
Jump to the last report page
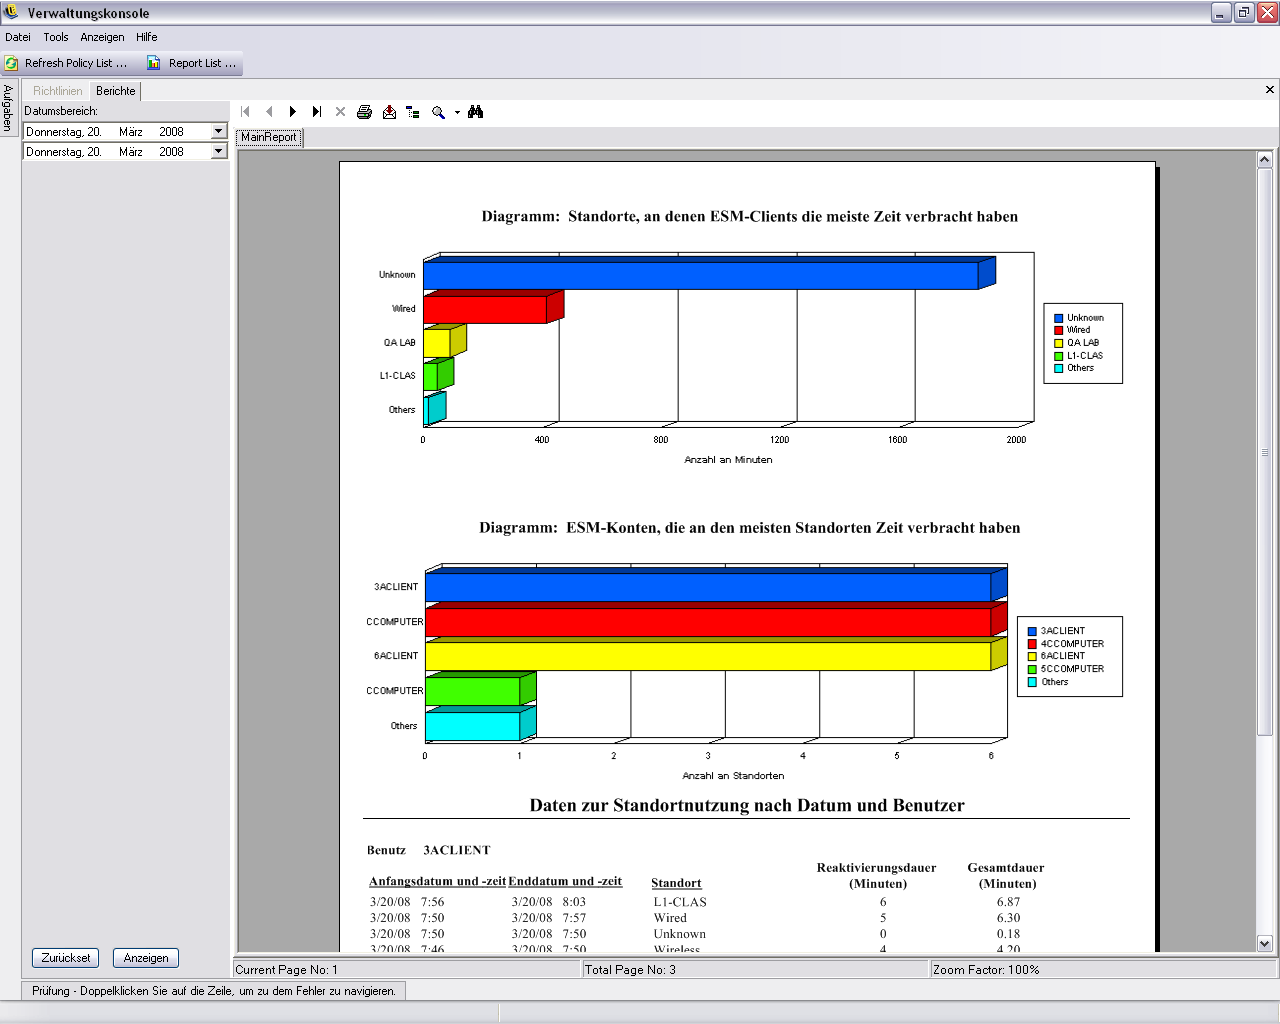(x=317, y=112)
